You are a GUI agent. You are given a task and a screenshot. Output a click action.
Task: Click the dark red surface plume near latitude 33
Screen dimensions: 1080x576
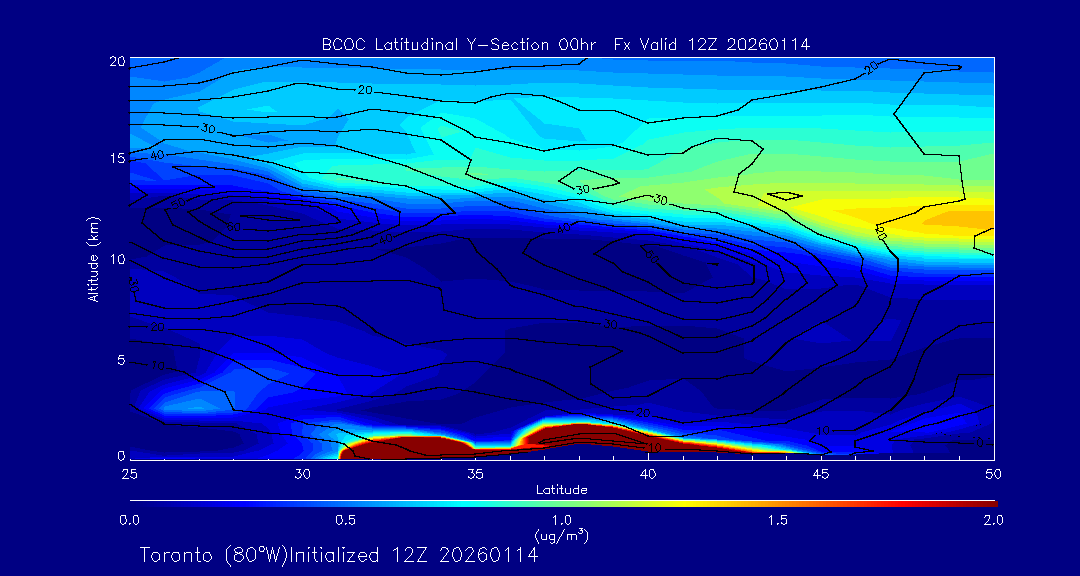click(406, 448)
